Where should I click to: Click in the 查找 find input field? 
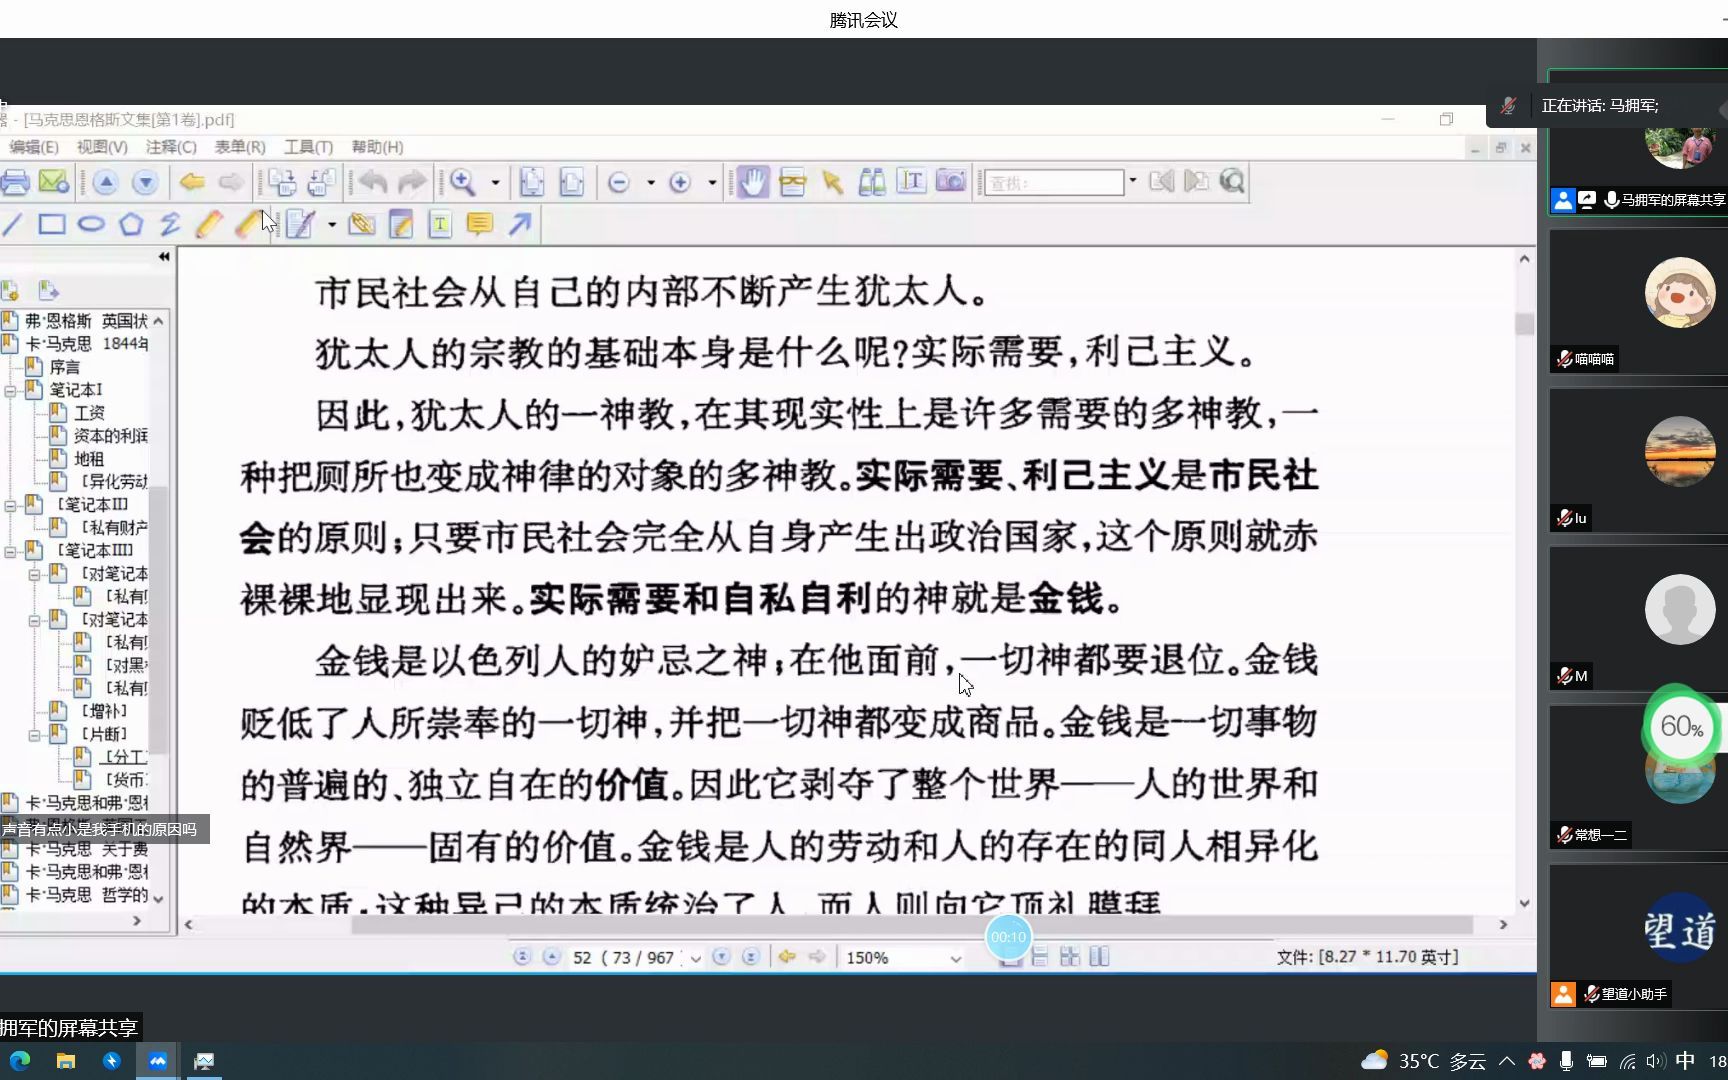1054,183
